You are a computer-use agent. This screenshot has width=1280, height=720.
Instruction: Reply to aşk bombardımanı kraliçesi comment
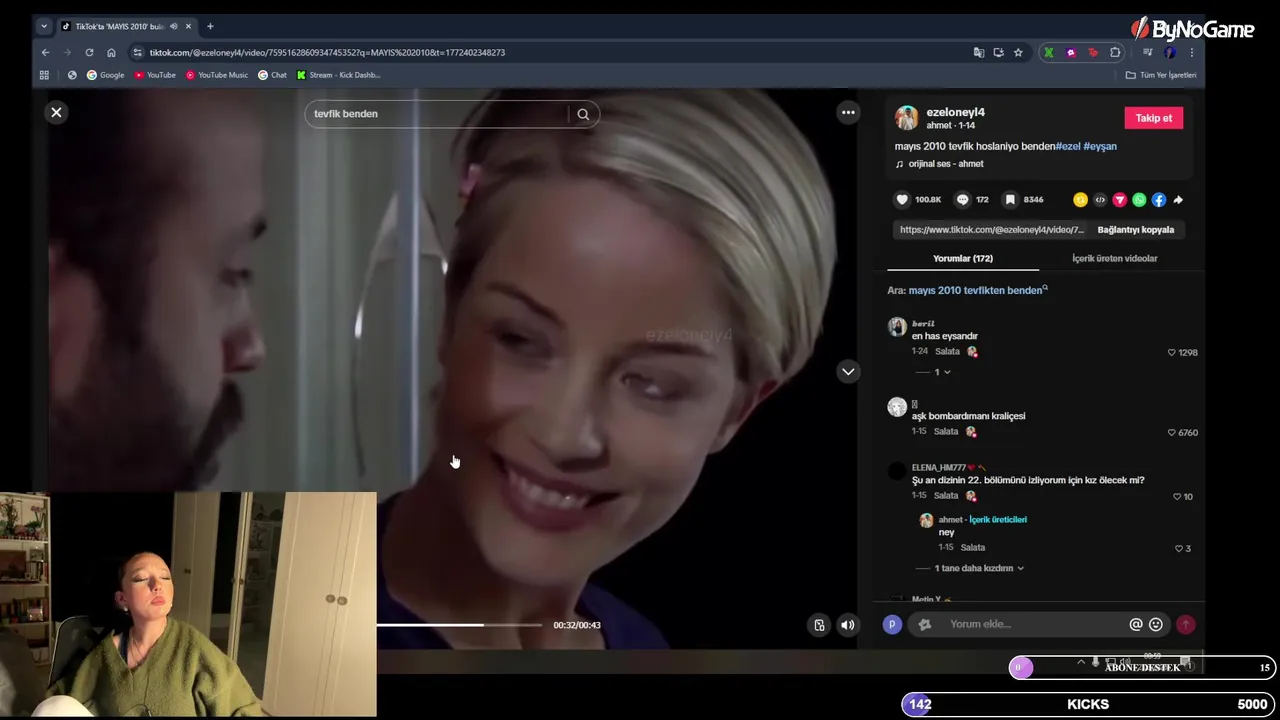pos(946,432)
